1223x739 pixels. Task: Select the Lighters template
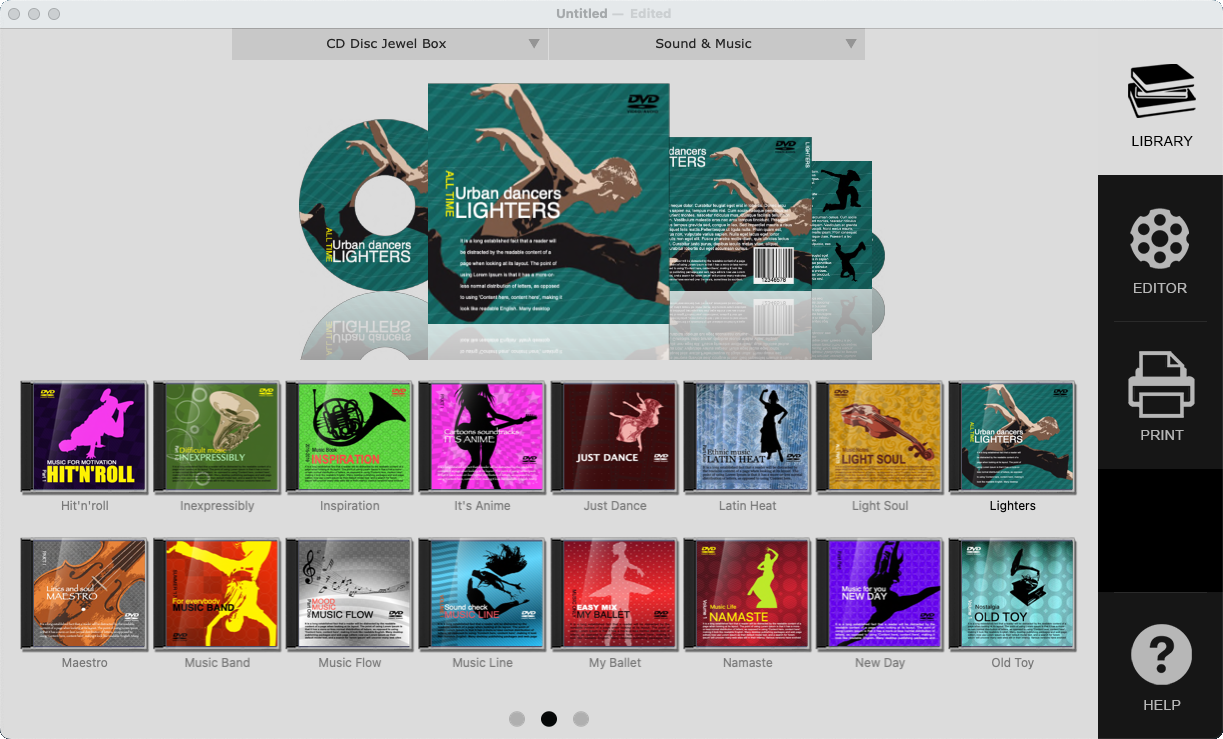pyautogui.click(x=1013, y=436)
